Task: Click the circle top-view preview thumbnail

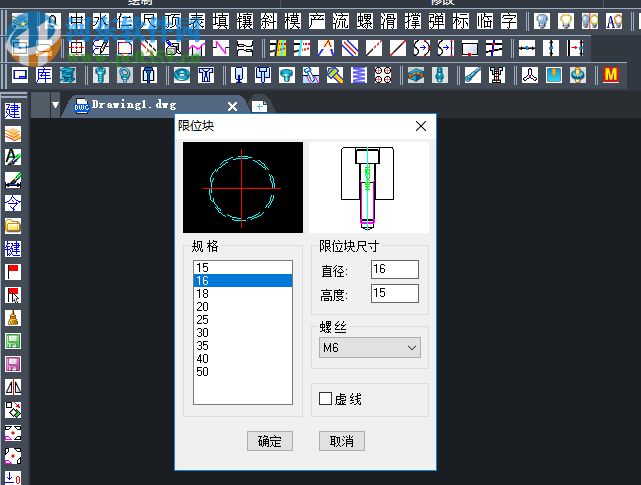Action: tap(243, 188)
